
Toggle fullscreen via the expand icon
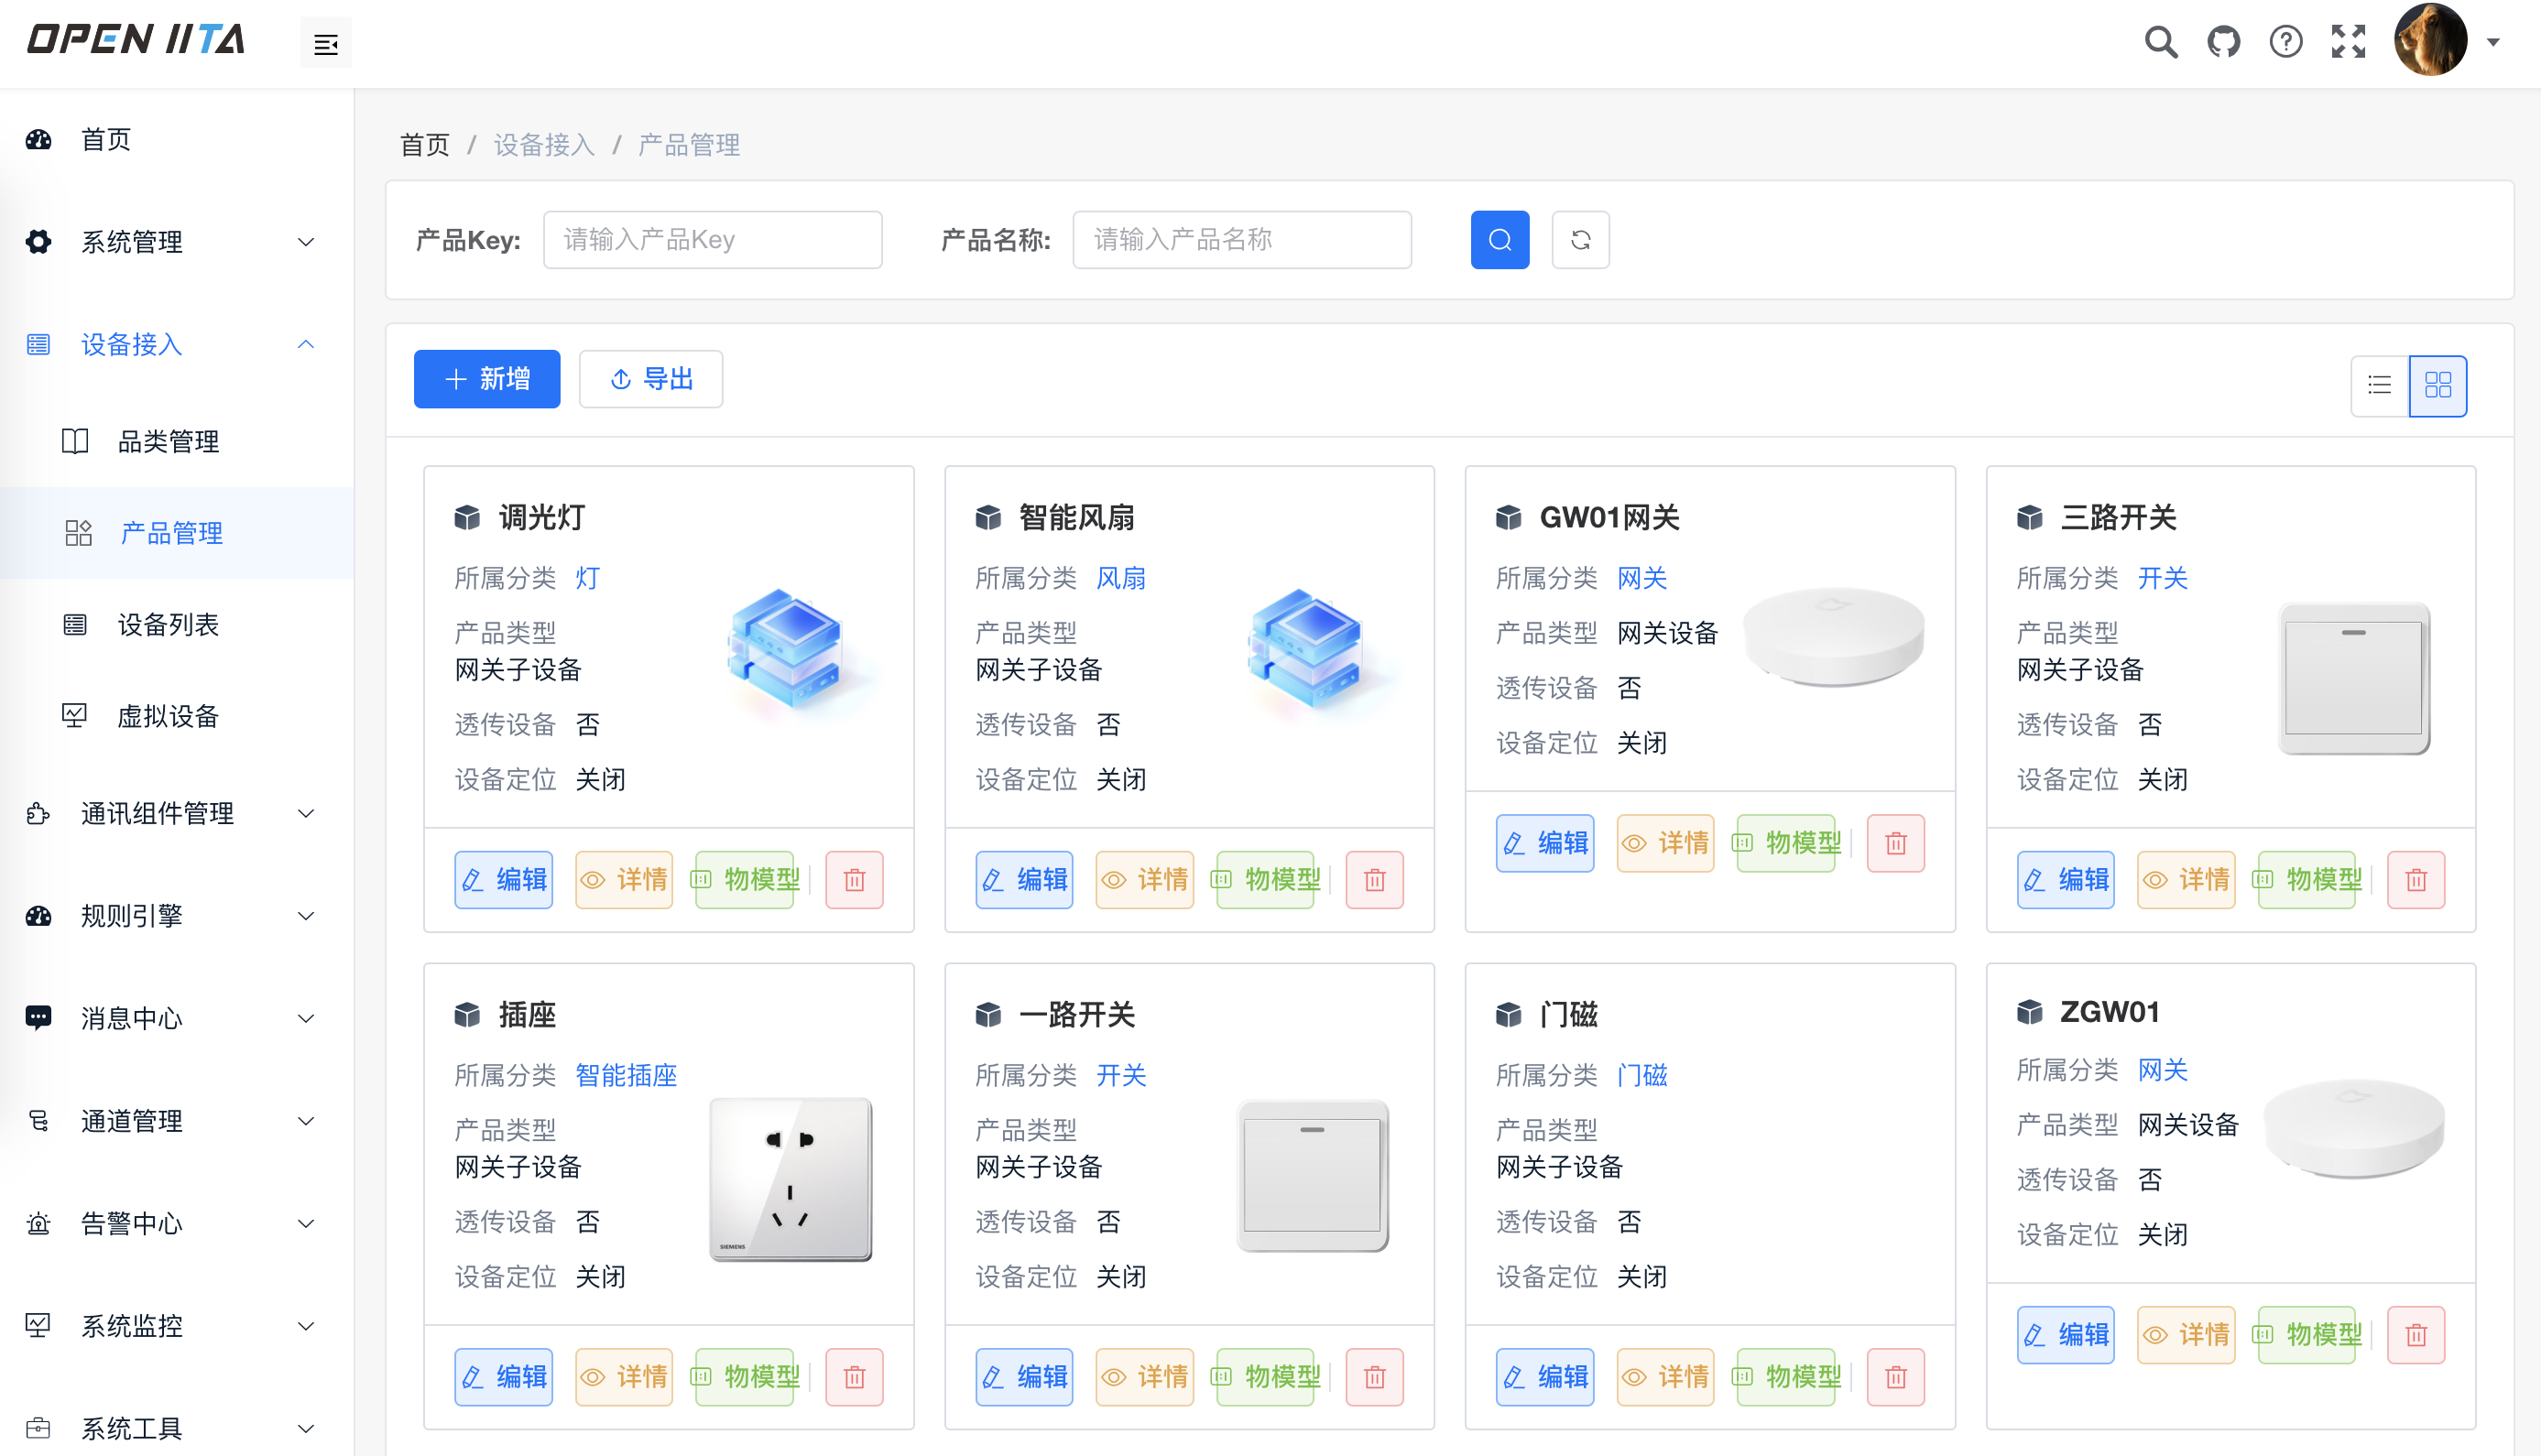(2349, 42)
